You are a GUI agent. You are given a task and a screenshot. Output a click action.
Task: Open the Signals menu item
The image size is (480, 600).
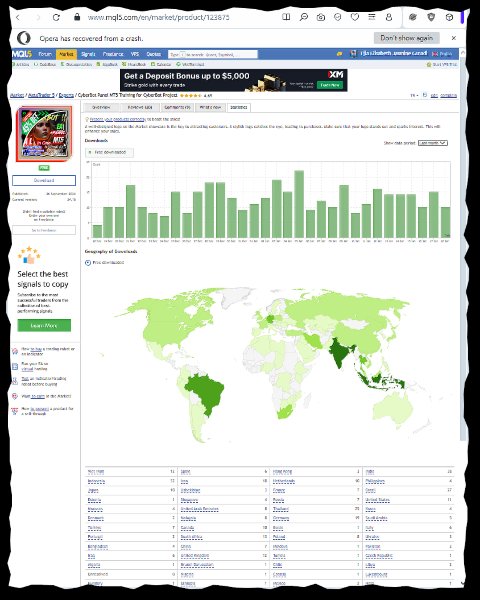88,54
